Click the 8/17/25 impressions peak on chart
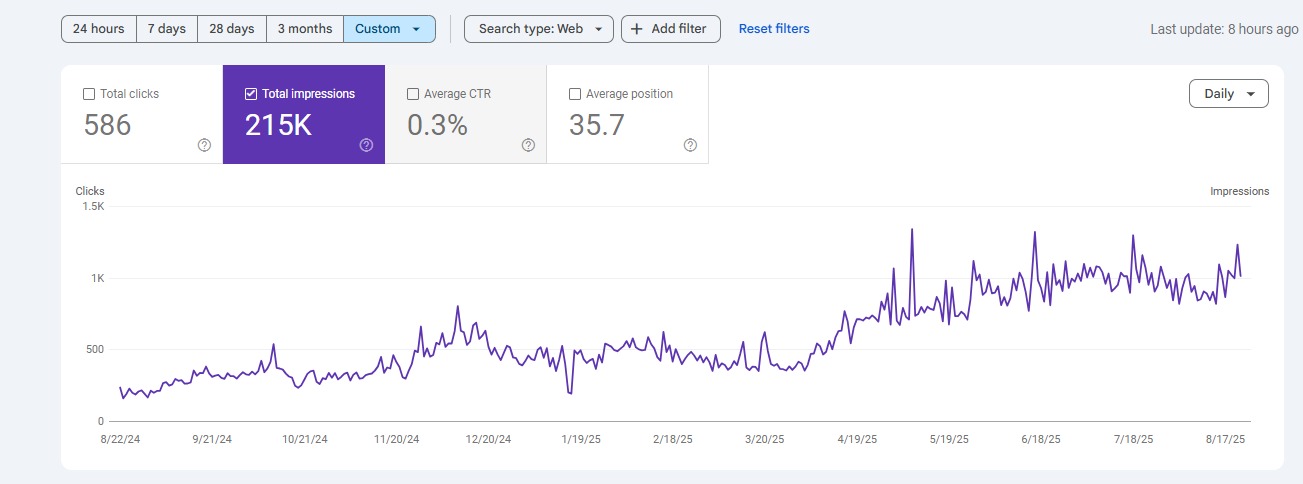 coord(1237,245)
